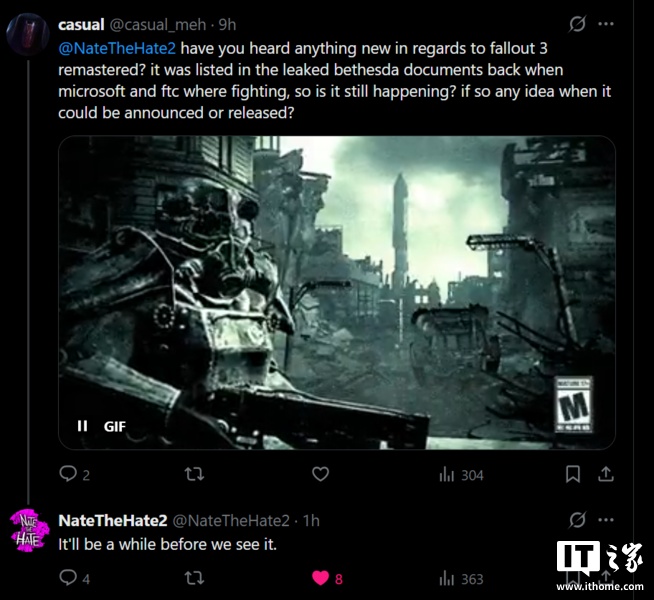Open casual's profile avatar
This screenshot has width=654, height=600.
[28, 34]
